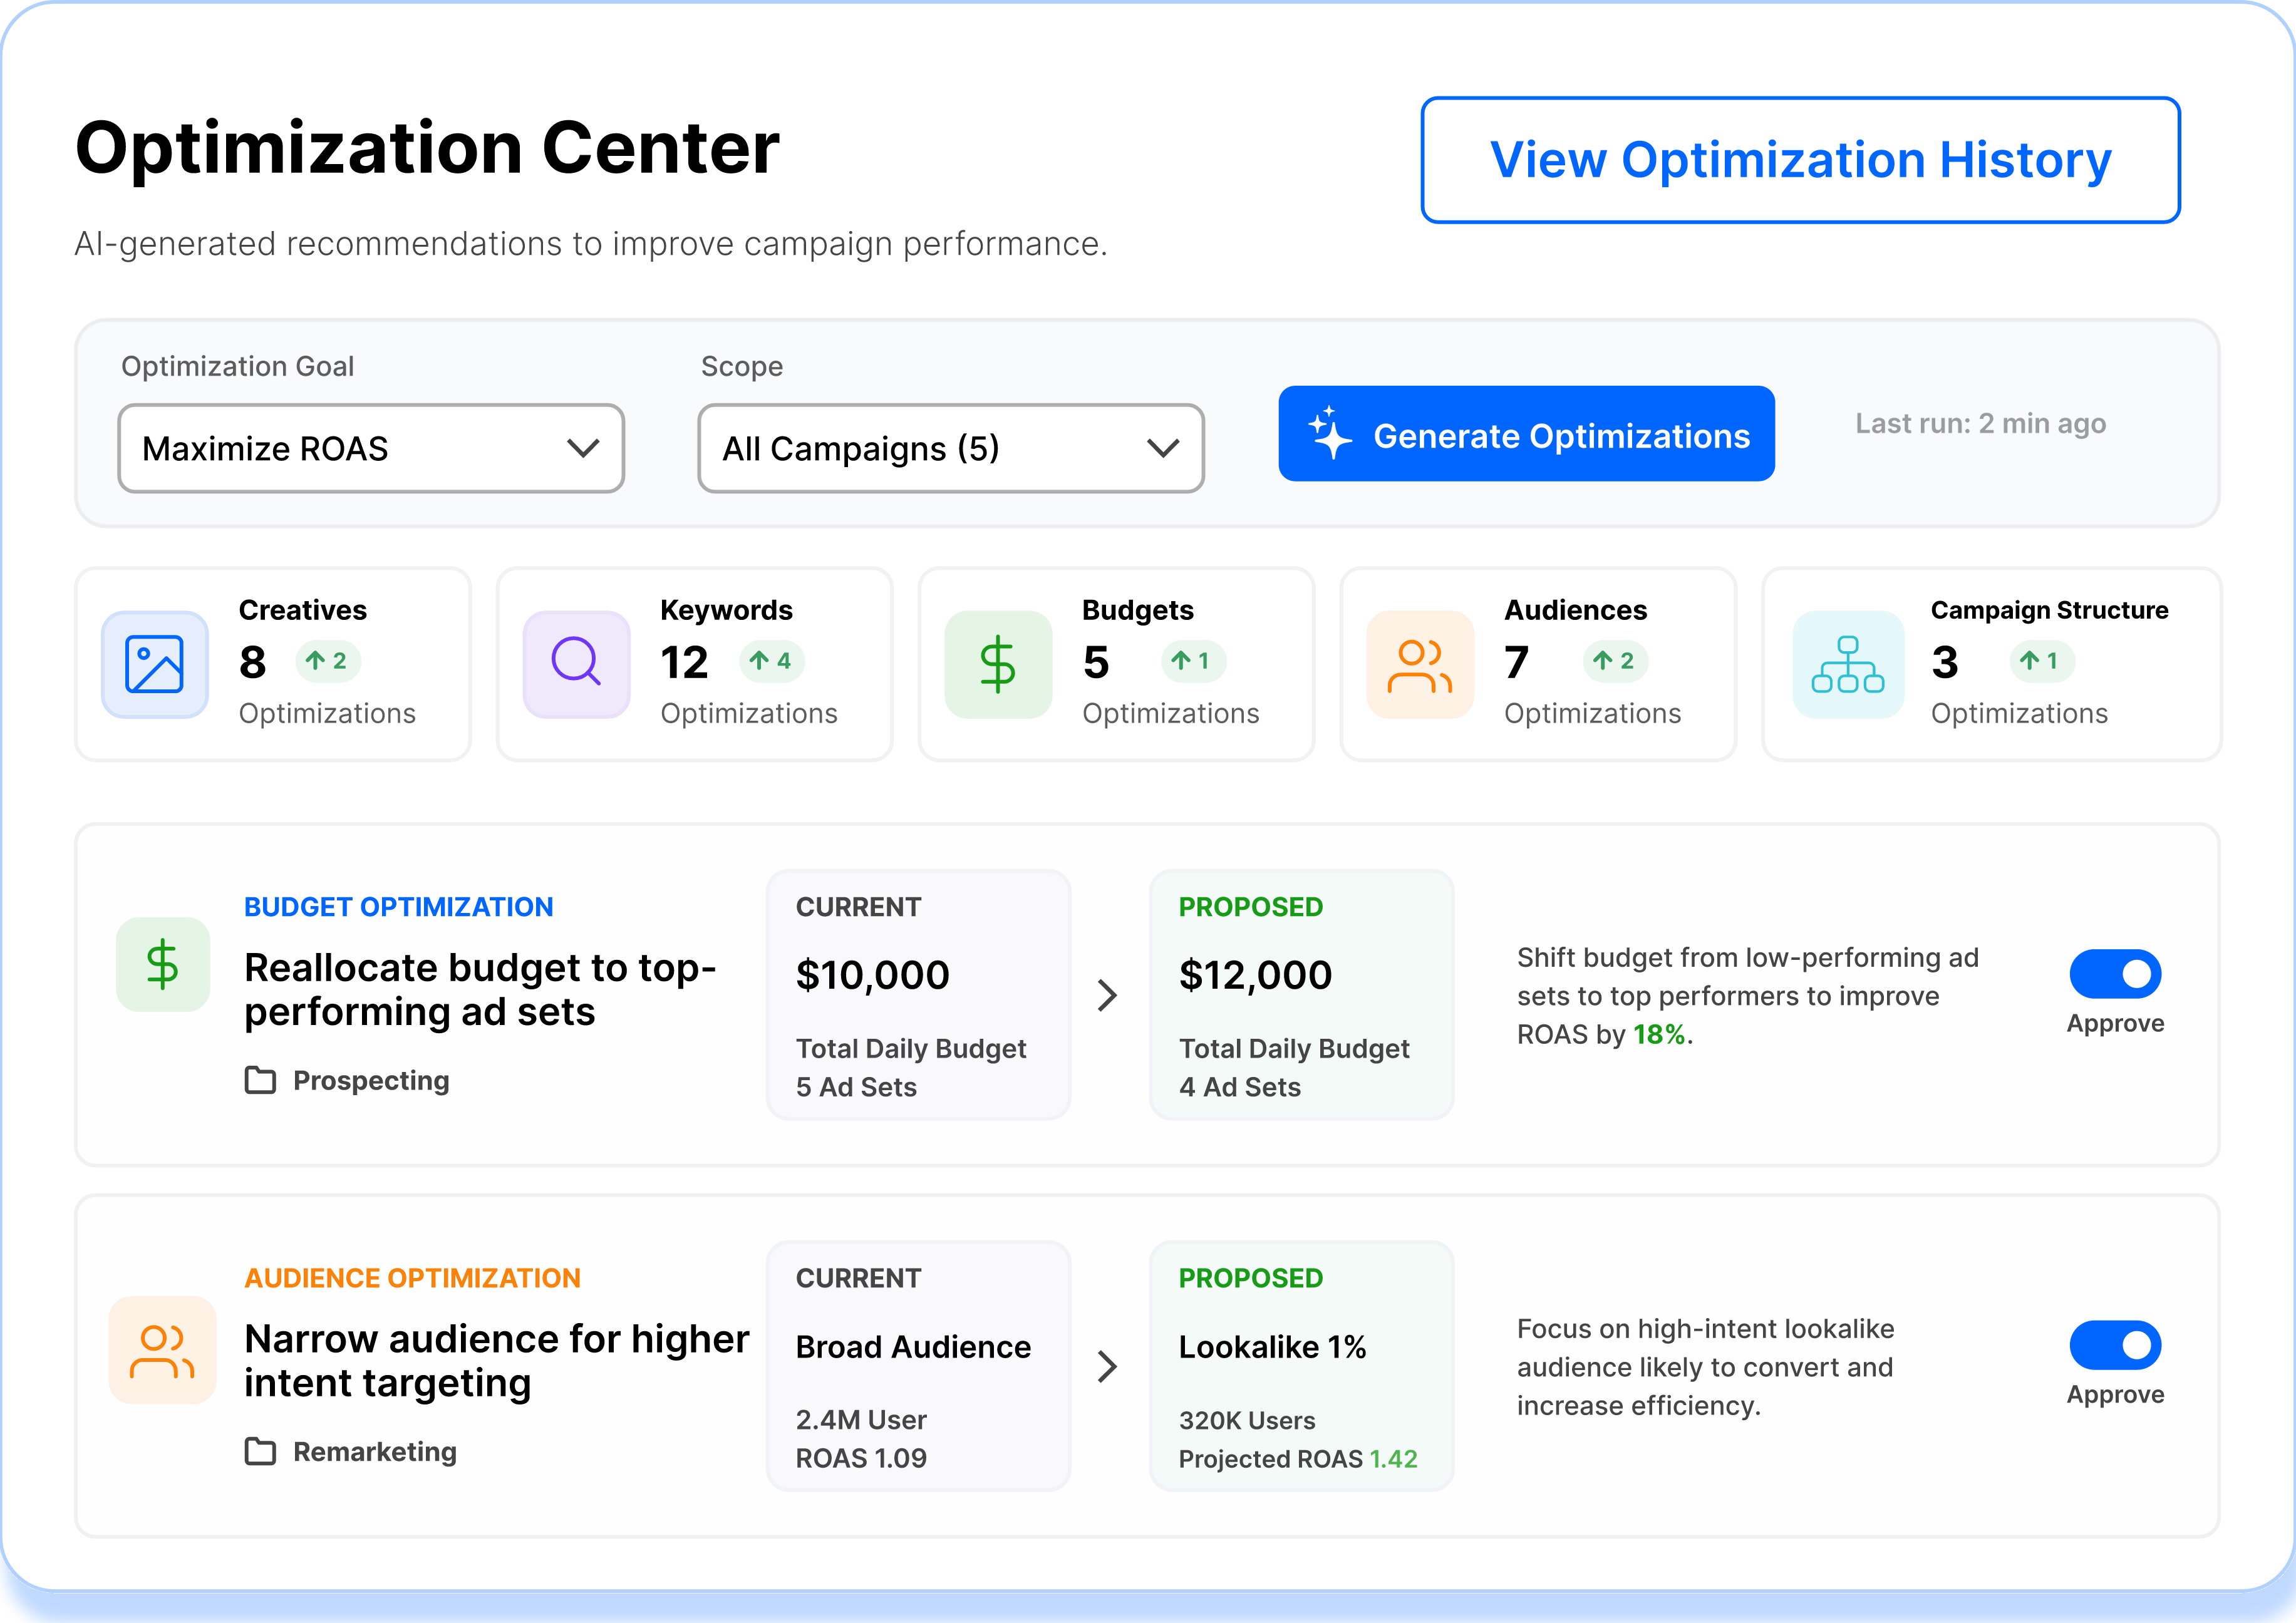Click the BUDGET OPTIMIZATION category label
The image size is (2296, 1623).
[x=399, y=907]
